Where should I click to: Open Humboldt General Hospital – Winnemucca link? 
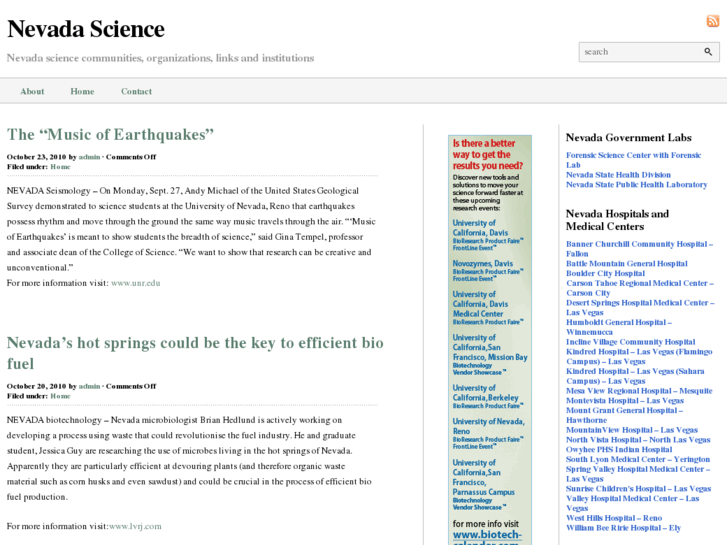[619, 327]
